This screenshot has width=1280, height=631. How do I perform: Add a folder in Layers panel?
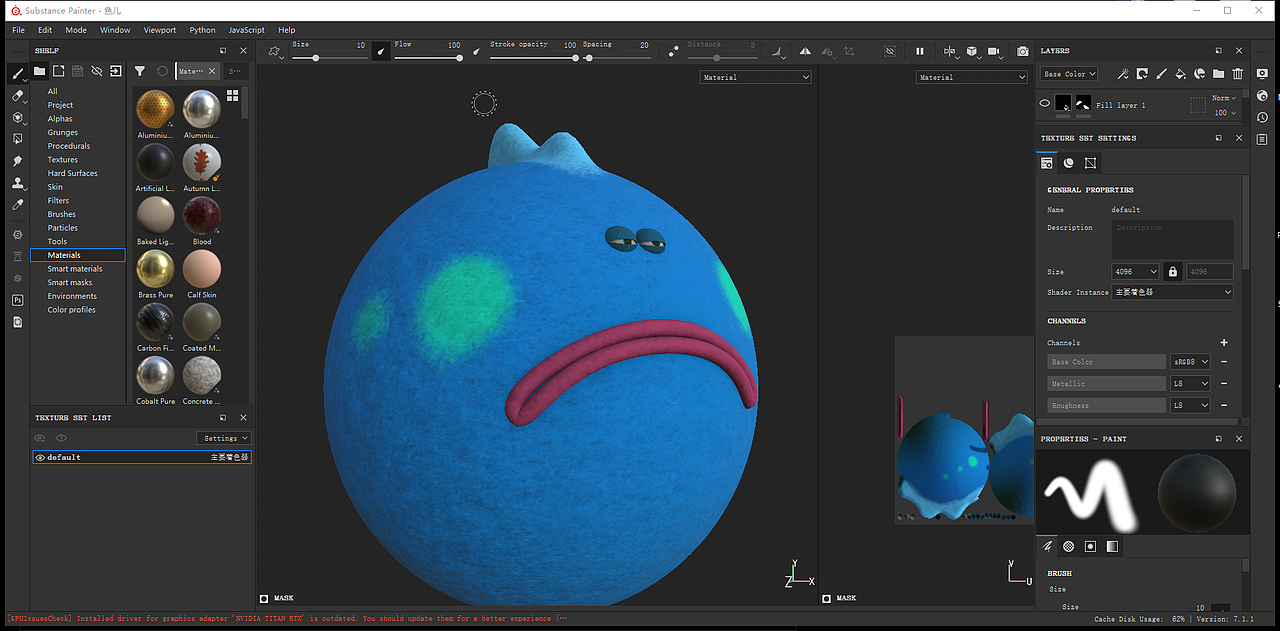click(x=1218, y=74)
